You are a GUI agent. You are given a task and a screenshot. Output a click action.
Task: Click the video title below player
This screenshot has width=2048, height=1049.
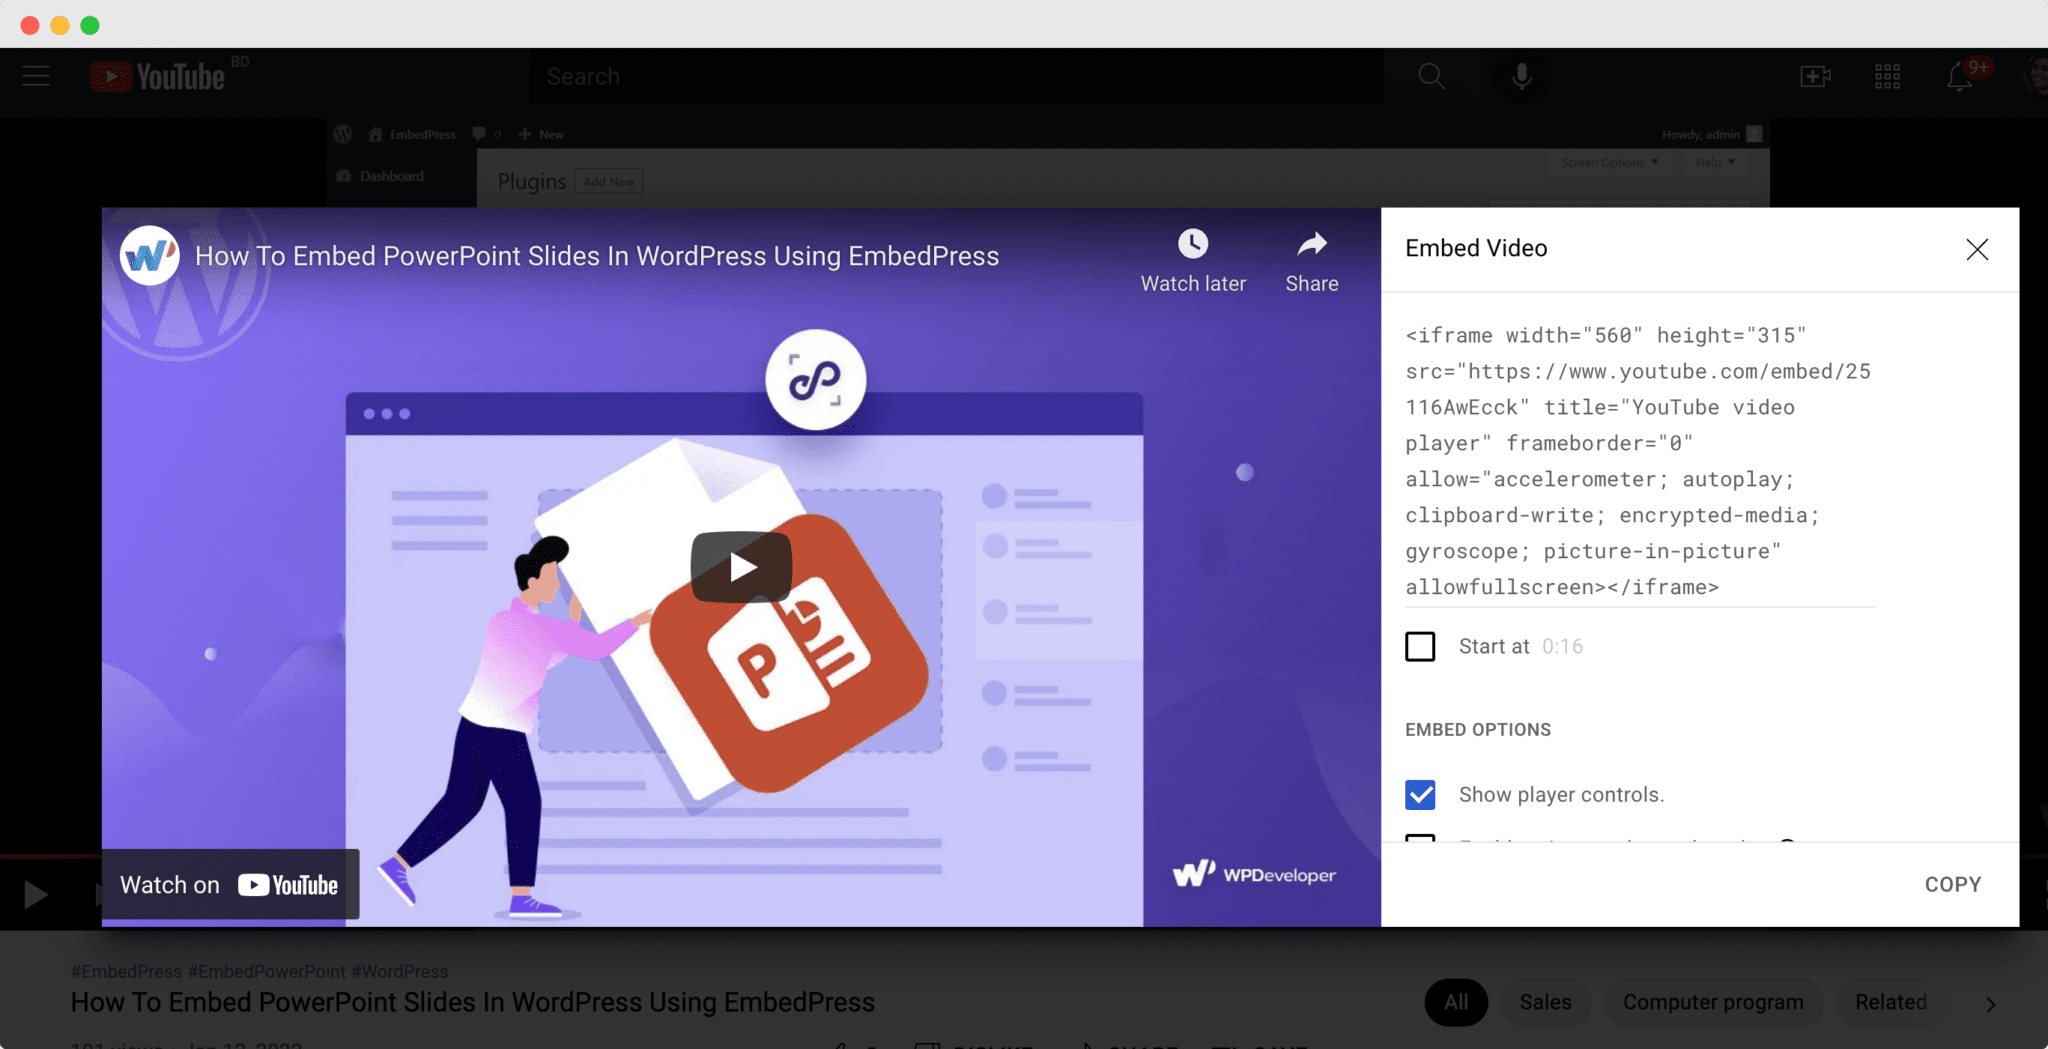473,1002
